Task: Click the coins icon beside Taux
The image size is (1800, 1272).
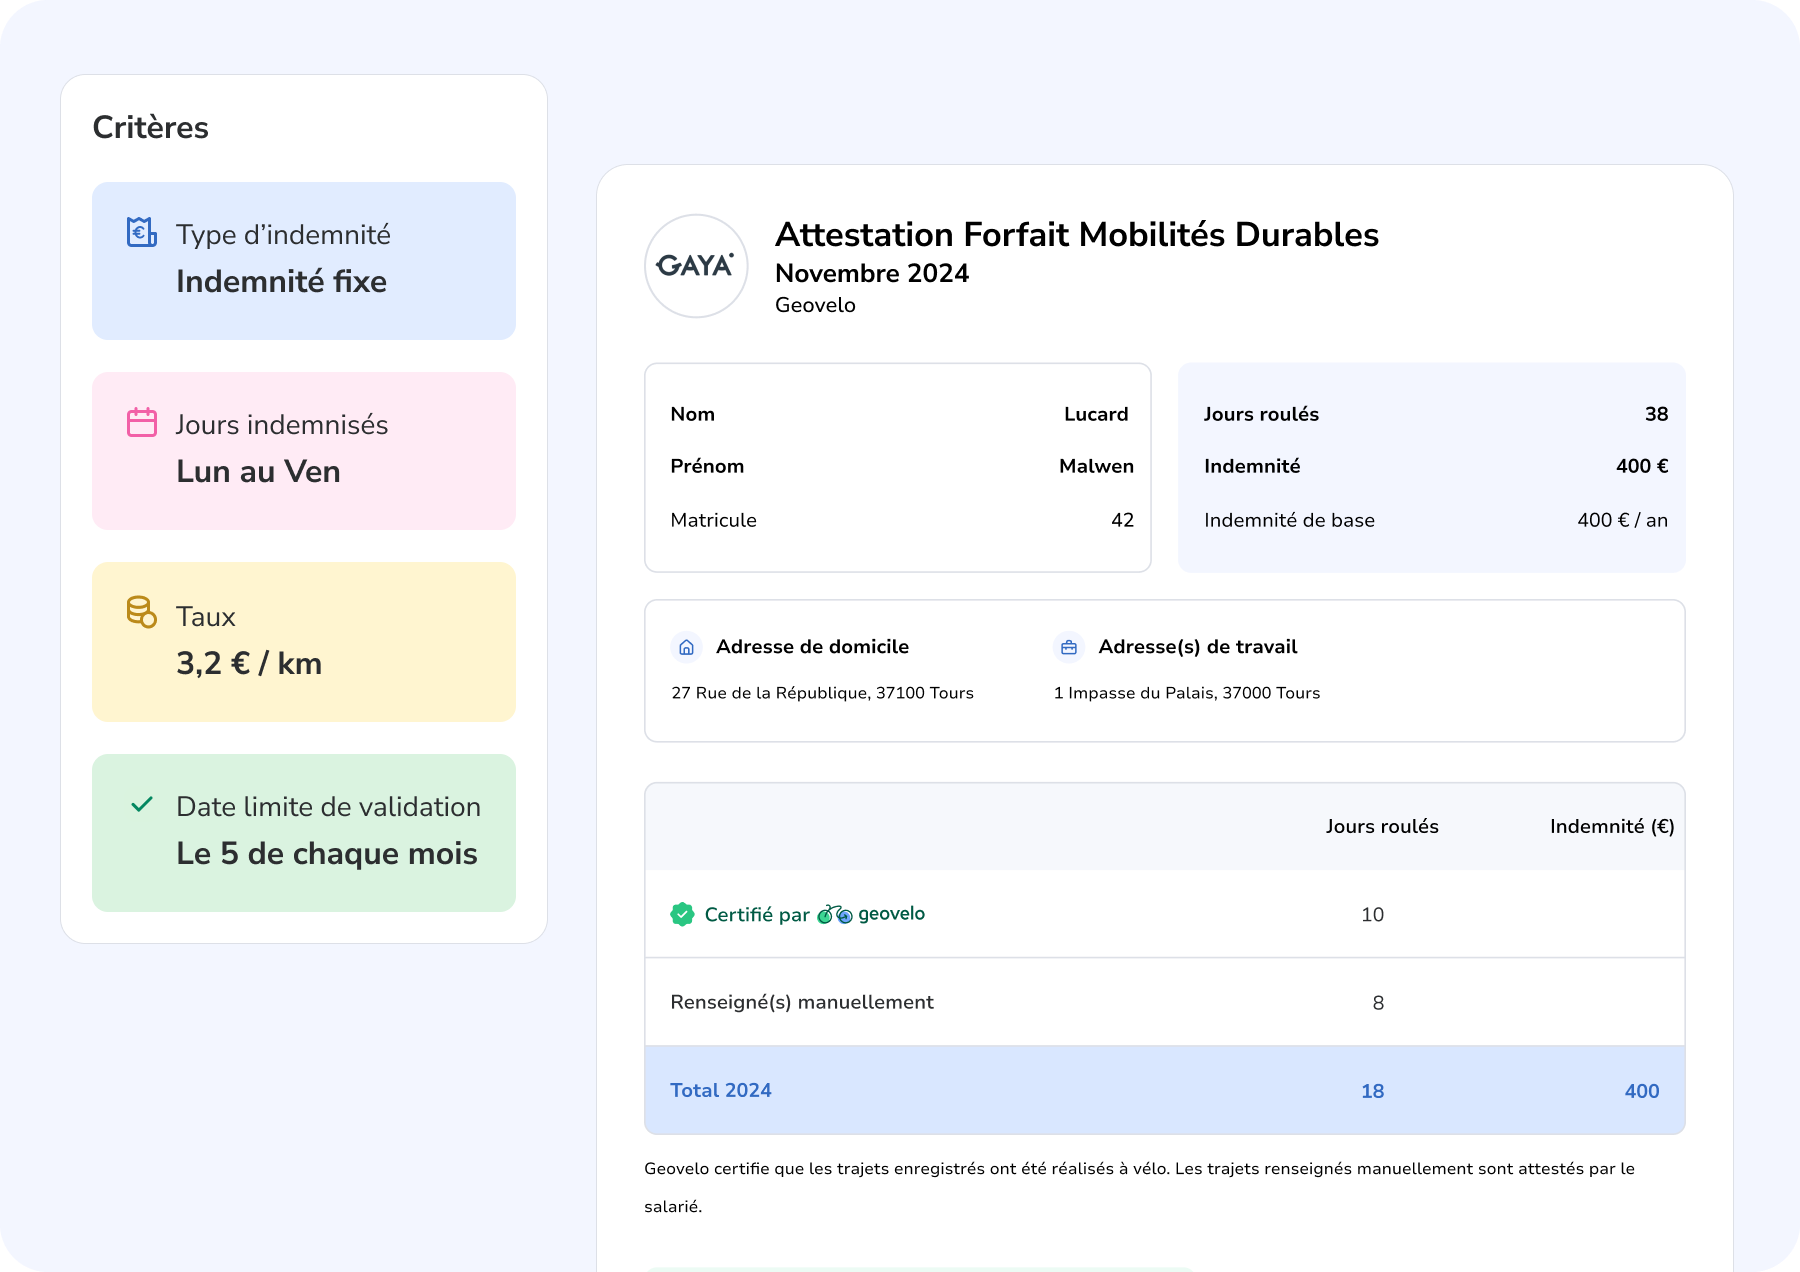Action: (x=142, y=612)
